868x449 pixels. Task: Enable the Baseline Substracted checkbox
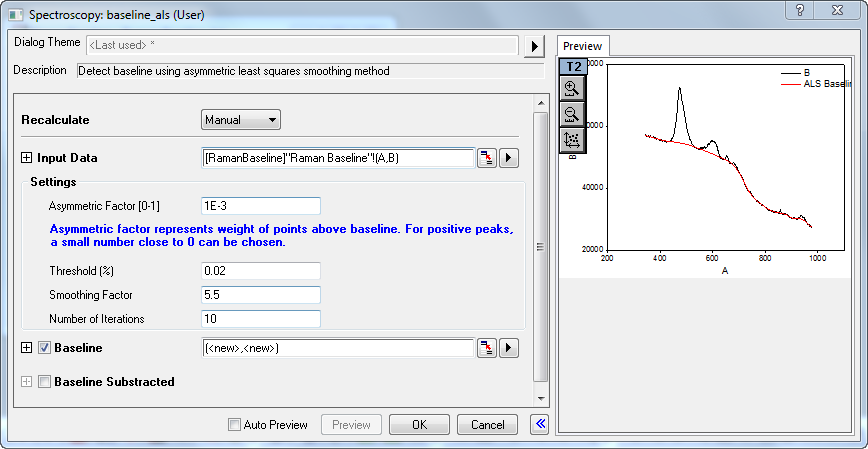[x=44, y=381]
